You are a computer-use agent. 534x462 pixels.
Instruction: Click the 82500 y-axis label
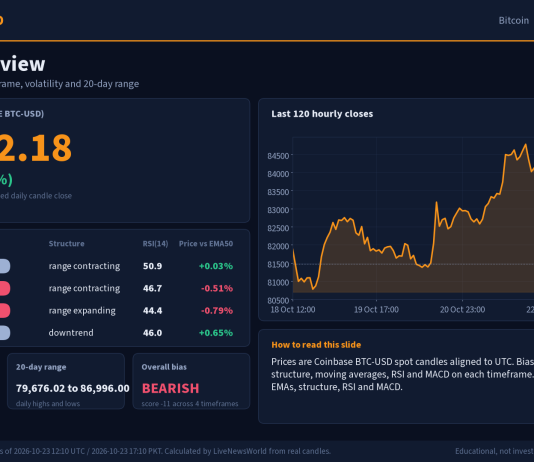278,228
